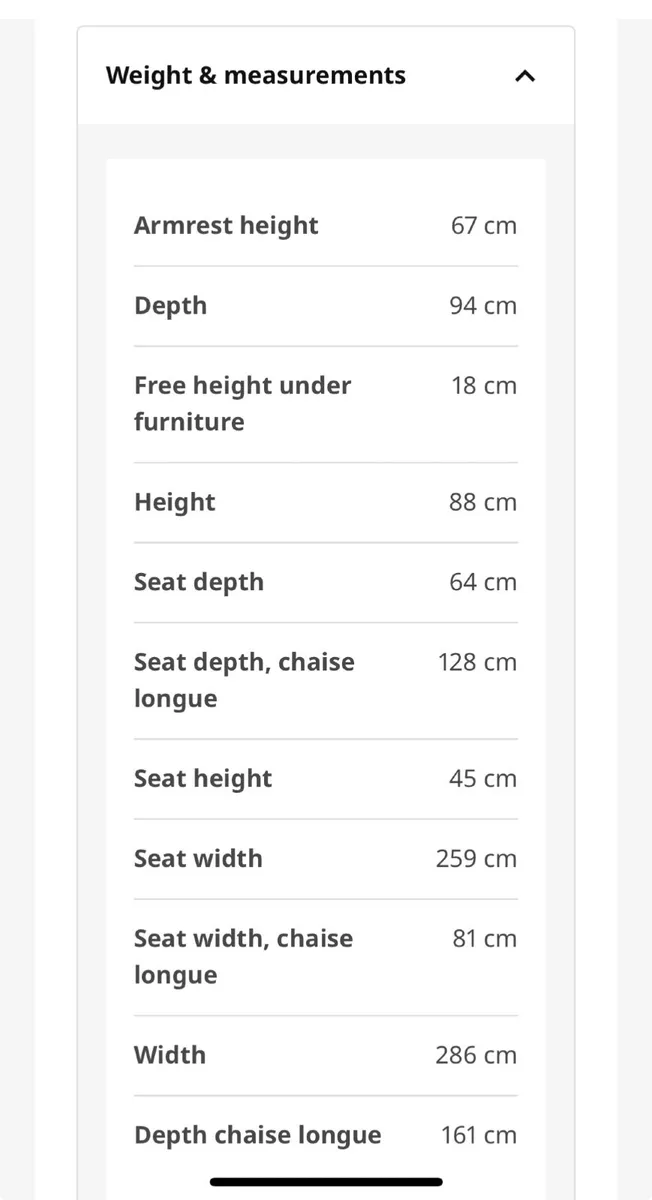Select the Armrest height row label
Viewport: 652px width, 1200px height.
[x=226, y=225]
